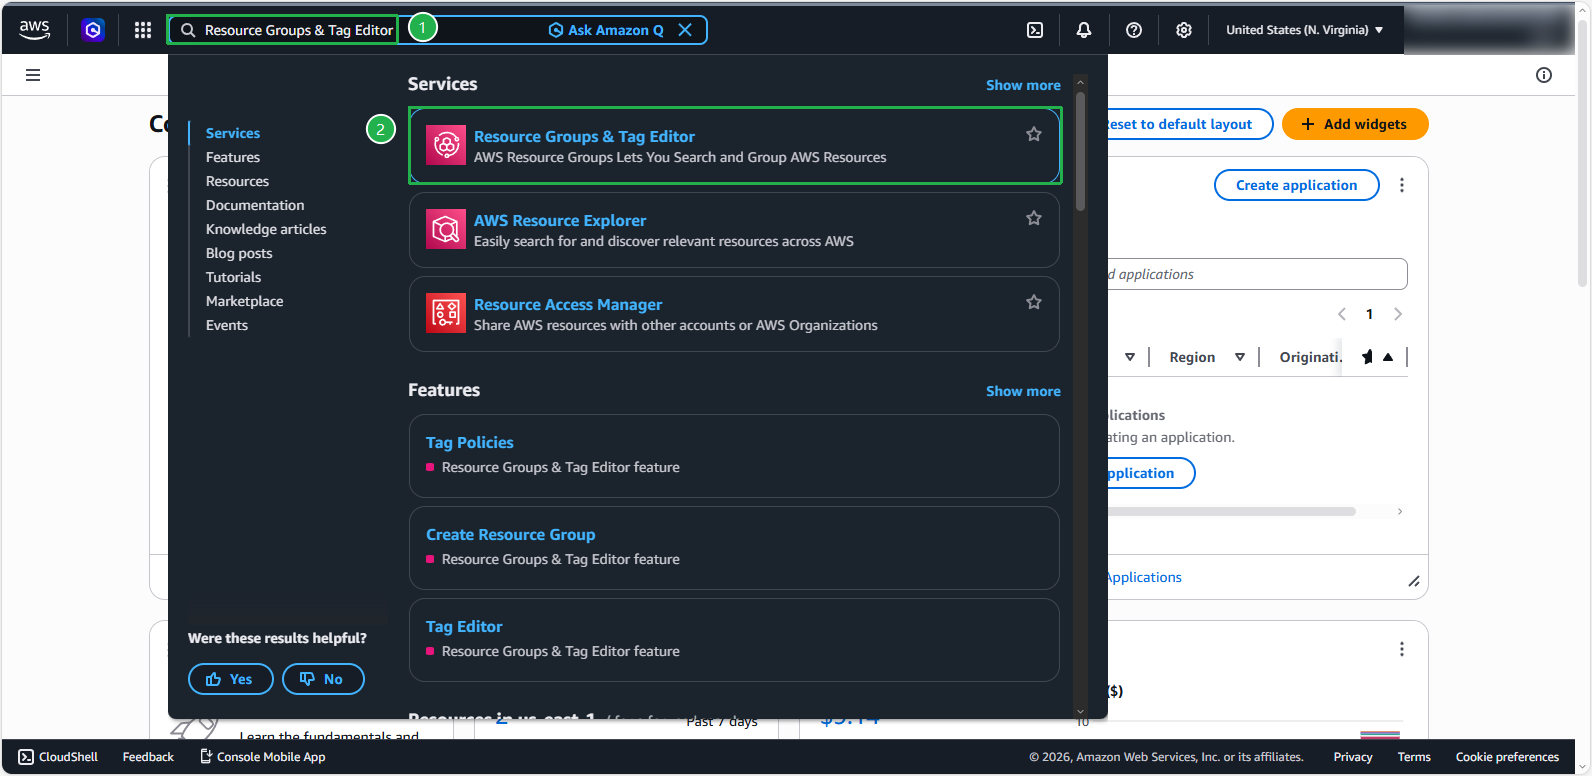Open the Tag Editor feature
1592x776 pixels.
(x=464, y=626)
